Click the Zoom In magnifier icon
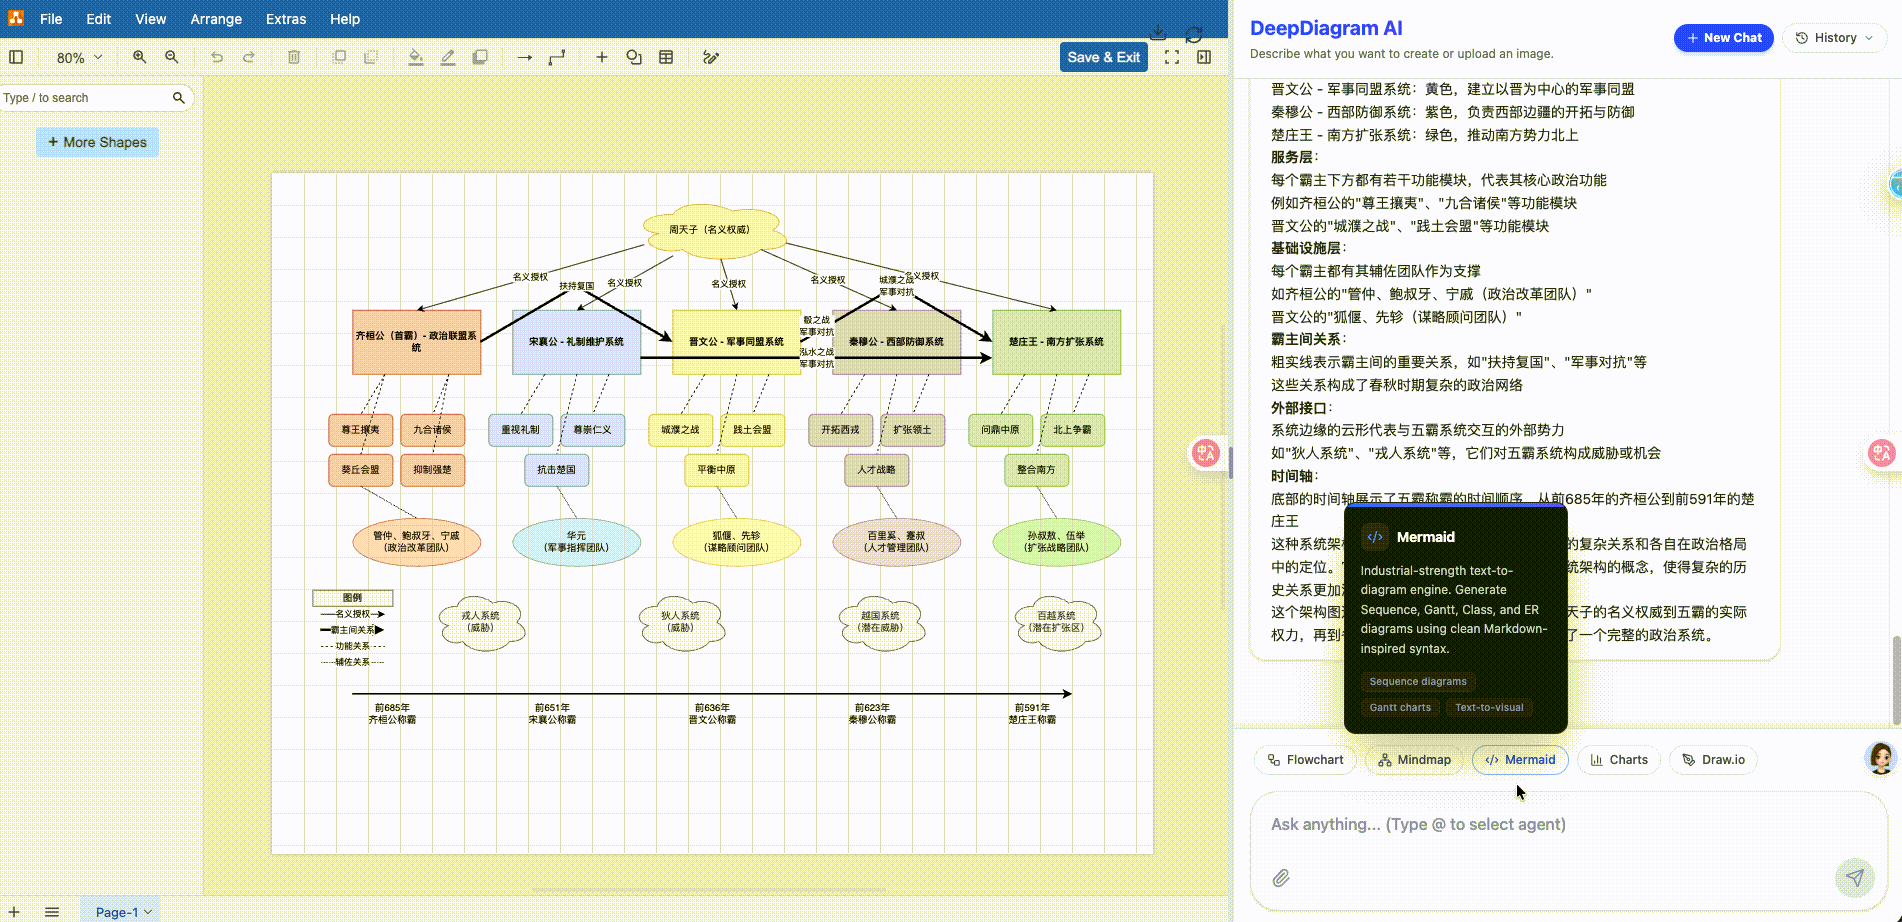The width and height of the screenshot is (1902, 922). click(x=139, y=57)
